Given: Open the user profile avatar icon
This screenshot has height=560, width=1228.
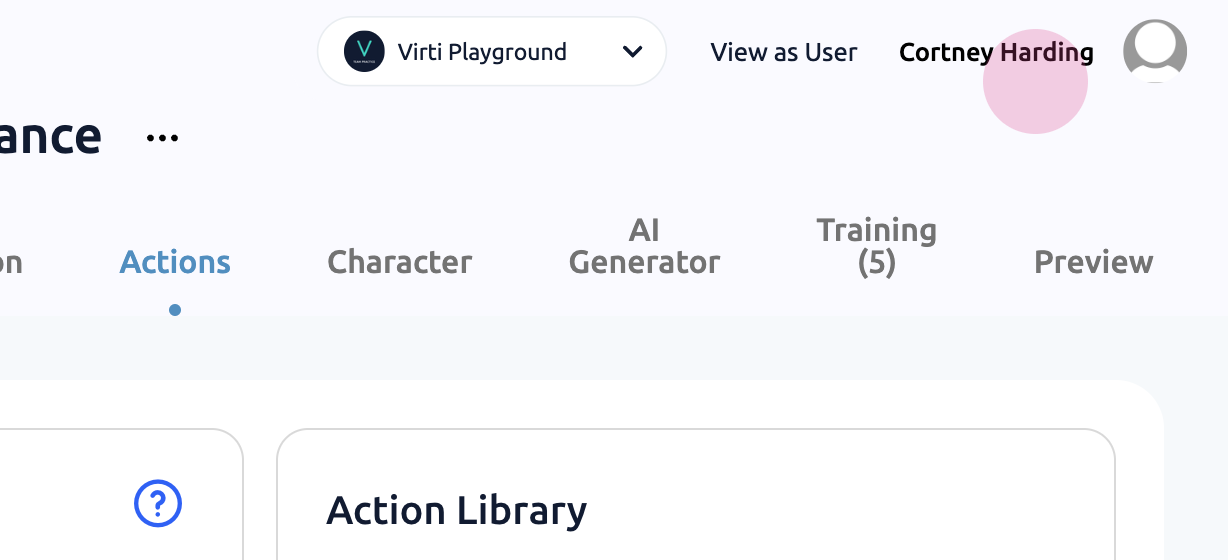Looking at the screenshot, I should coord(1155,51).
